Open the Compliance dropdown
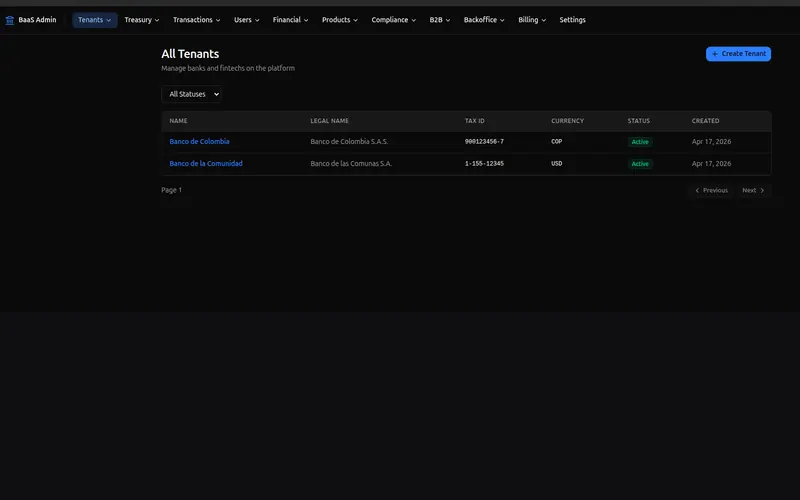Viewport: 800px width, 500px height. (393, 20)
